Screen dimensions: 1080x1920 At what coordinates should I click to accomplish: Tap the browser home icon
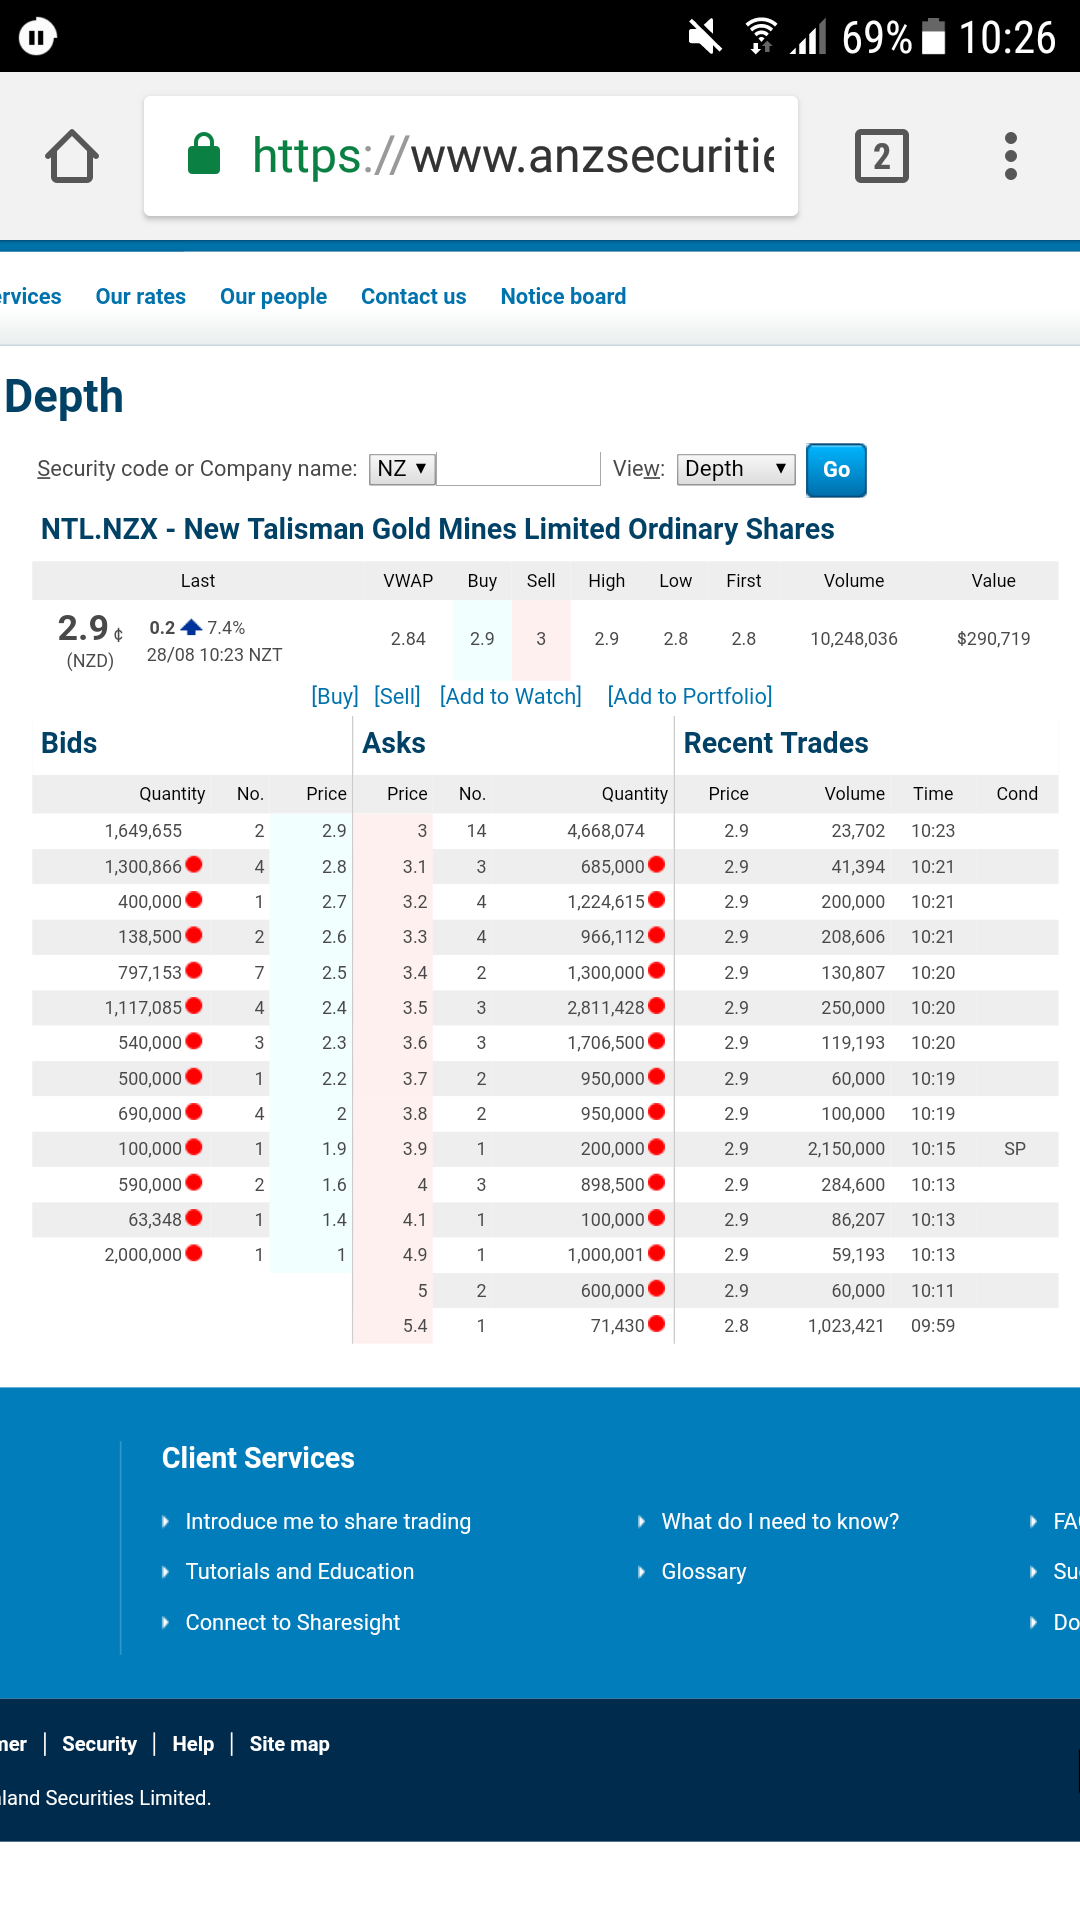click(x=72, y=156)
